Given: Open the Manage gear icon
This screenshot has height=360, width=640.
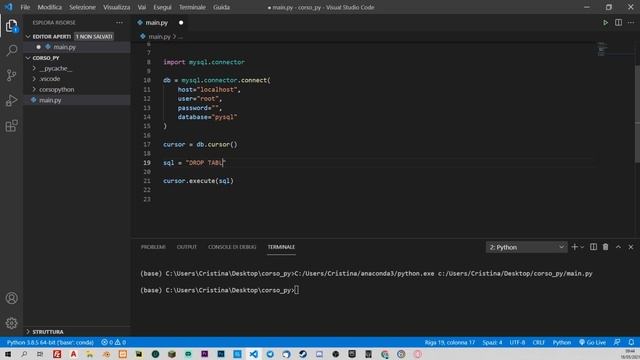Looking at the screenshot, I should [11, 323].
